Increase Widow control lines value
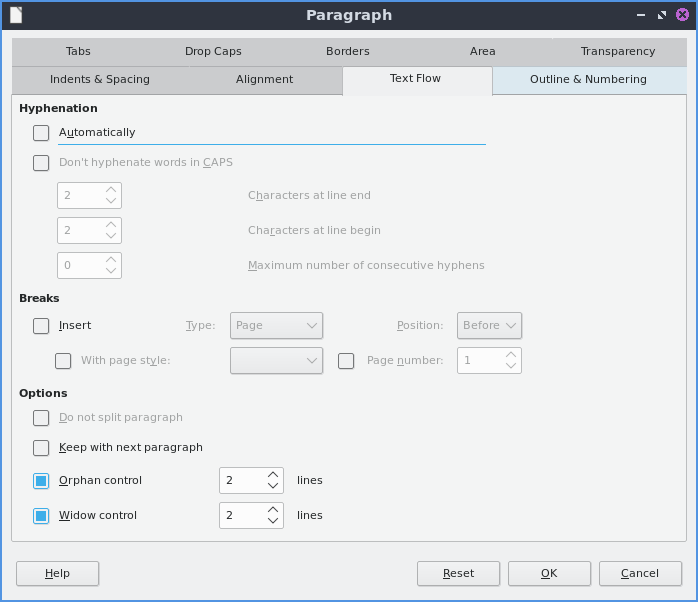The width and height of the screenshot is (698, 602). coord(273,510)
